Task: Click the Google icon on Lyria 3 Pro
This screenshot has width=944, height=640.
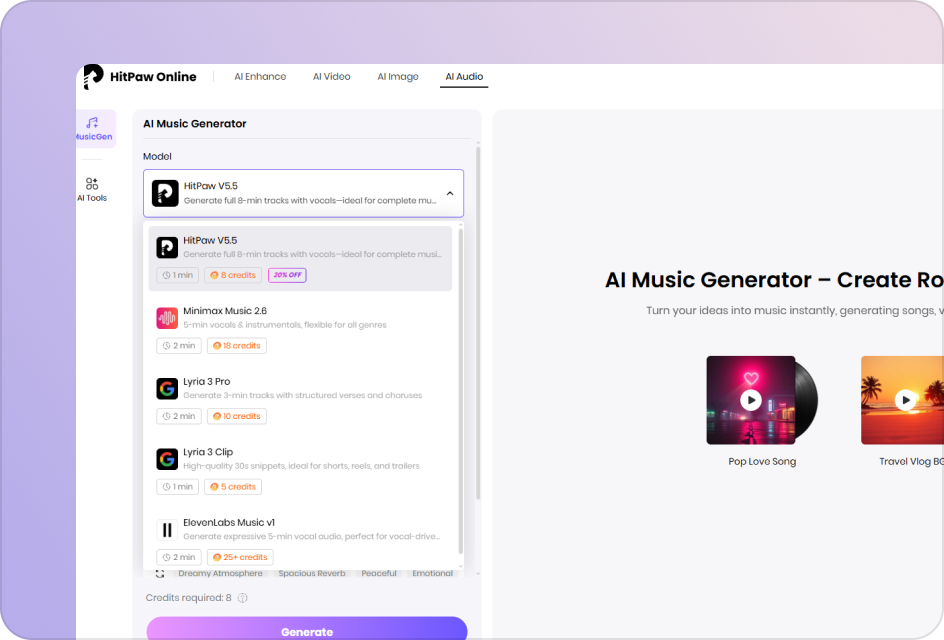Action: pos(167,388)
